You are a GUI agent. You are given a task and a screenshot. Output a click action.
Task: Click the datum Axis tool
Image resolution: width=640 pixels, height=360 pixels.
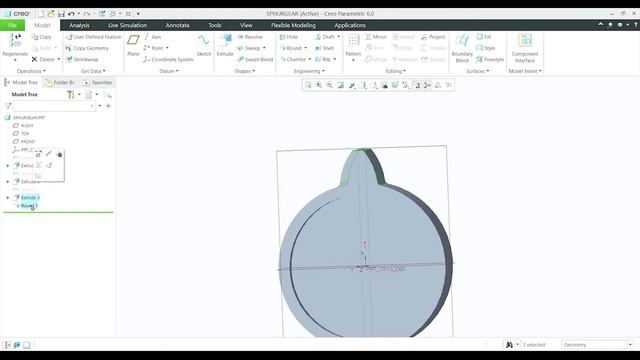(x=153, y=37)
